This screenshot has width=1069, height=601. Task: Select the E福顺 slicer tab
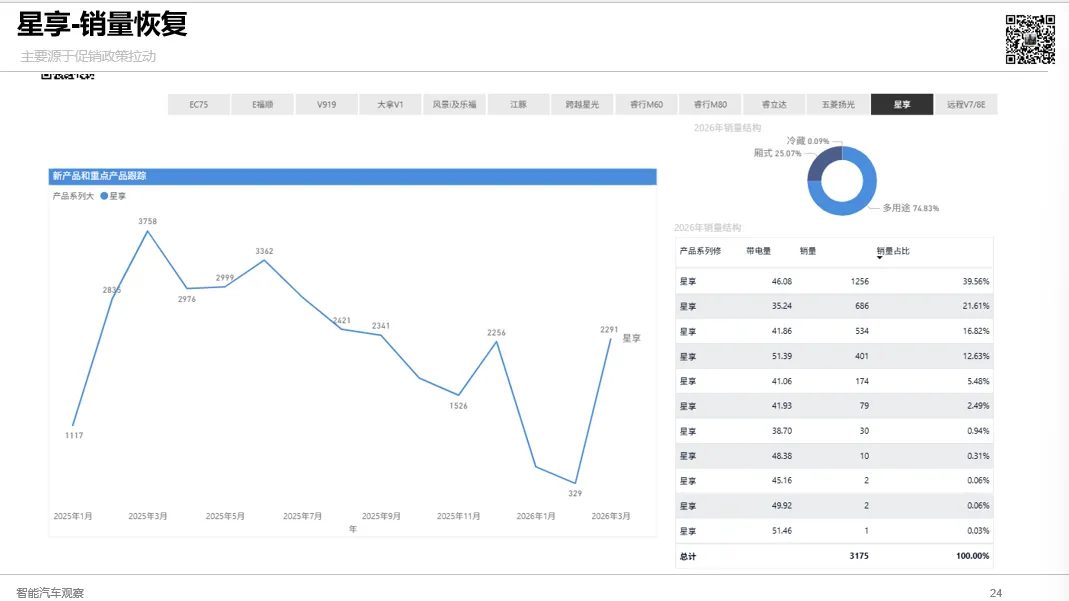click(262, 104)
